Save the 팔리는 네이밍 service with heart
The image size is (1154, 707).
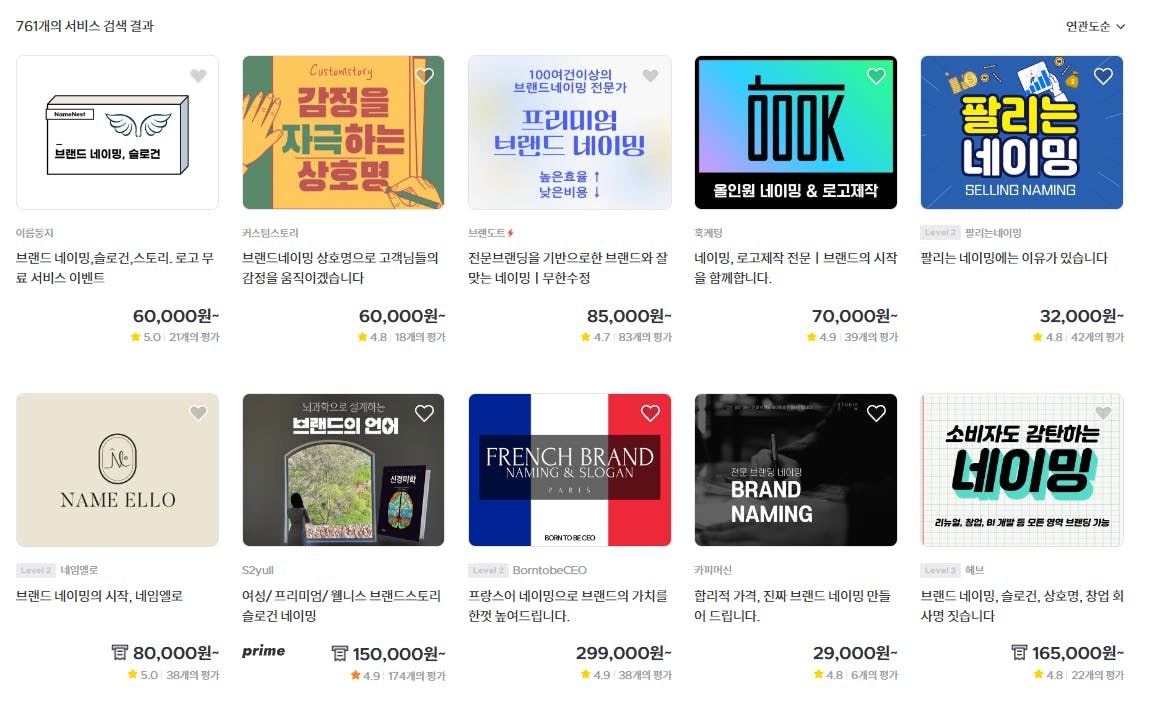pyautogui.click(x=1102, y=76)
